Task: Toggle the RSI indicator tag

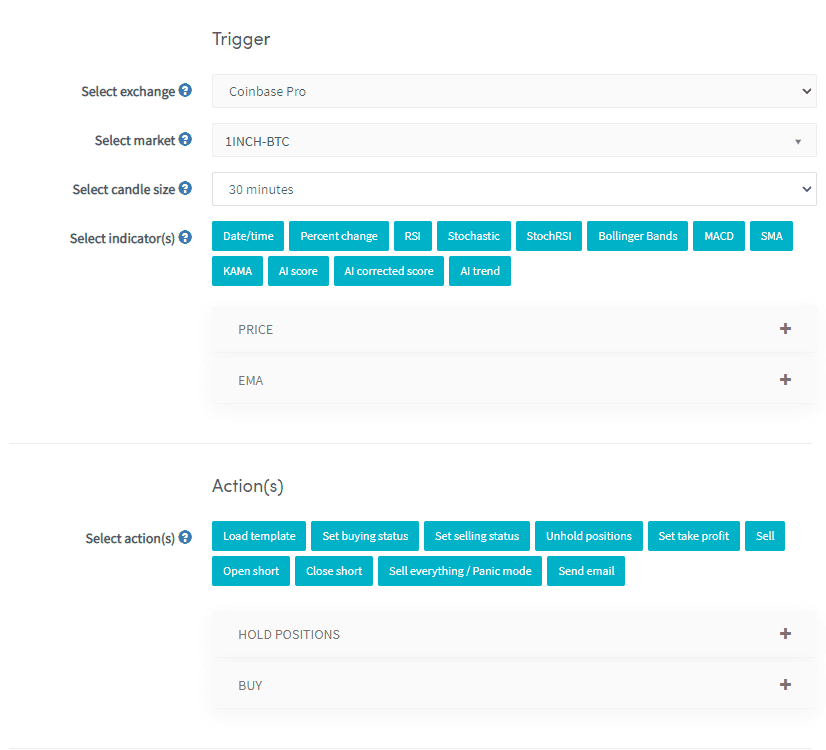Action: point(412,236)
